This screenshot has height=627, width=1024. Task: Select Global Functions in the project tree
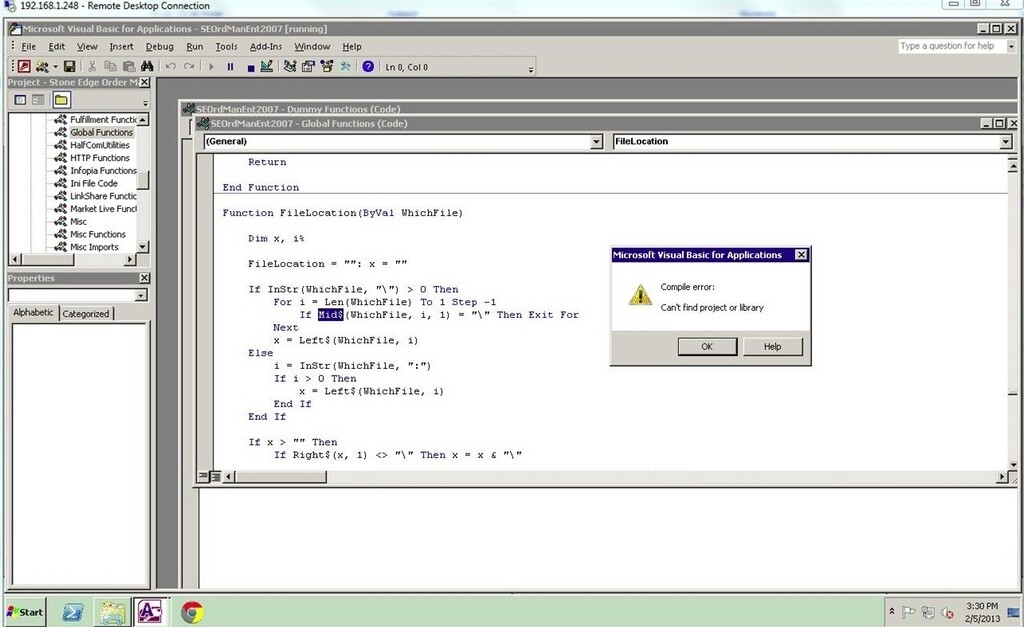(101, 132)
